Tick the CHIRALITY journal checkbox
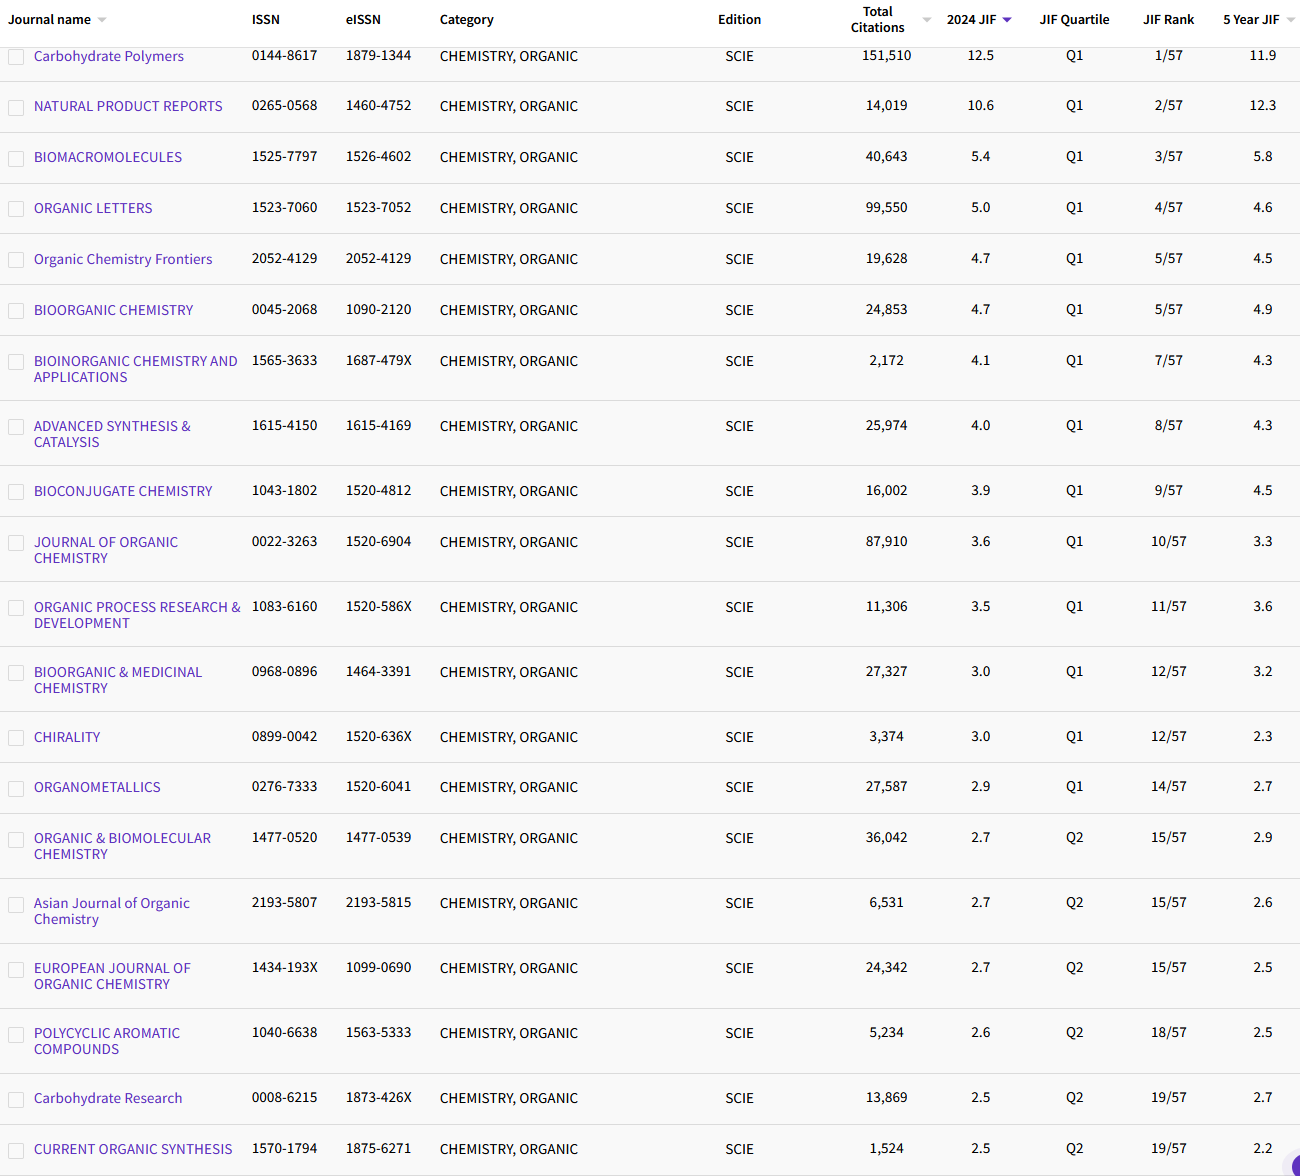Image resolution: width=1300 pixels, height=1176 pixels. coord(16,738)
